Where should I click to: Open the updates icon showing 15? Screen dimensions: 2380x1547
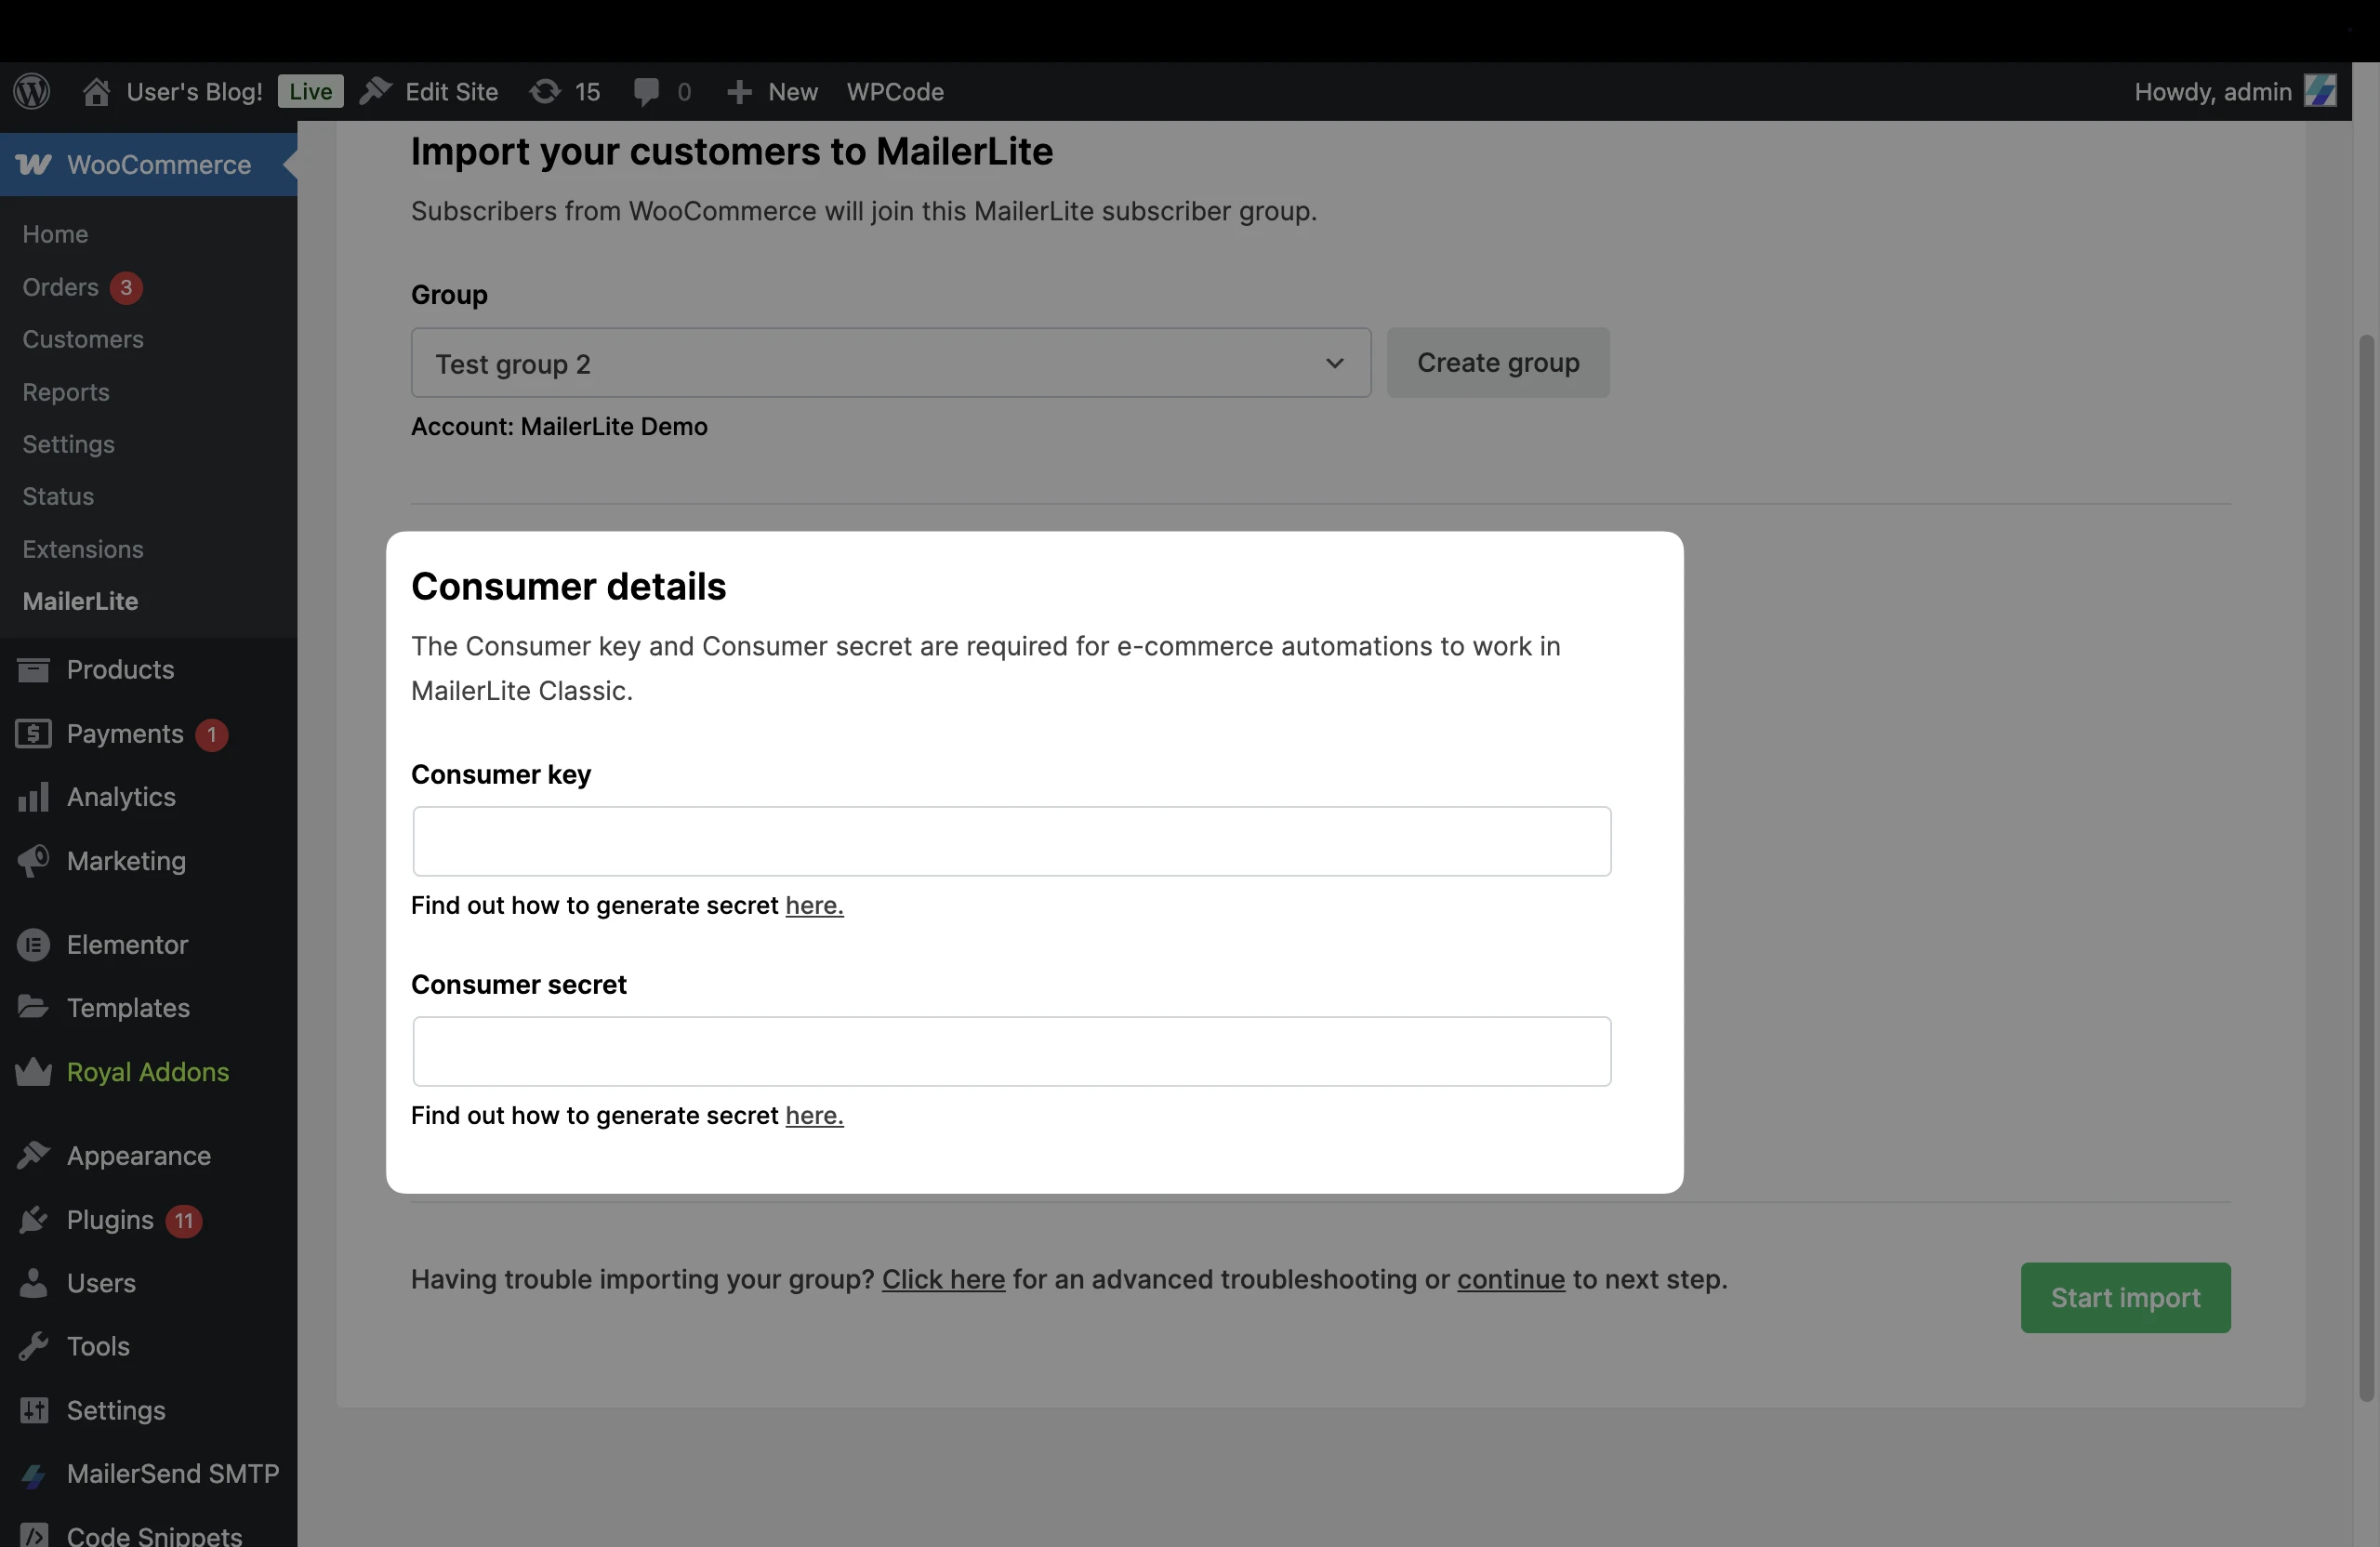[545, 92]
